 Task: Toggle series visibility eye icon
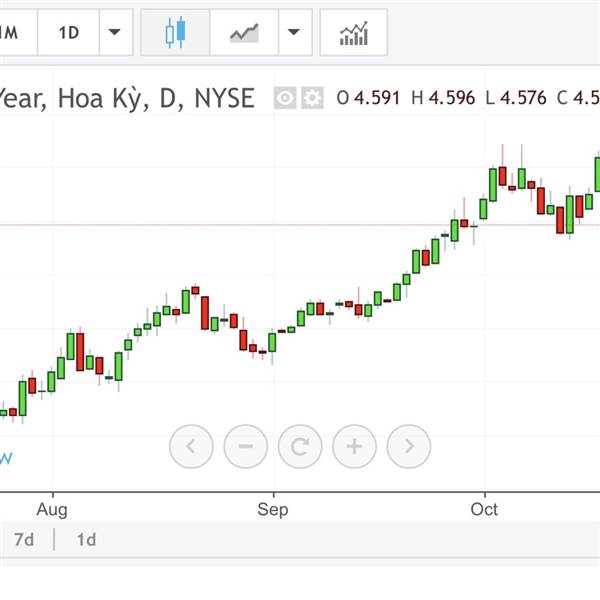(285, 98)
